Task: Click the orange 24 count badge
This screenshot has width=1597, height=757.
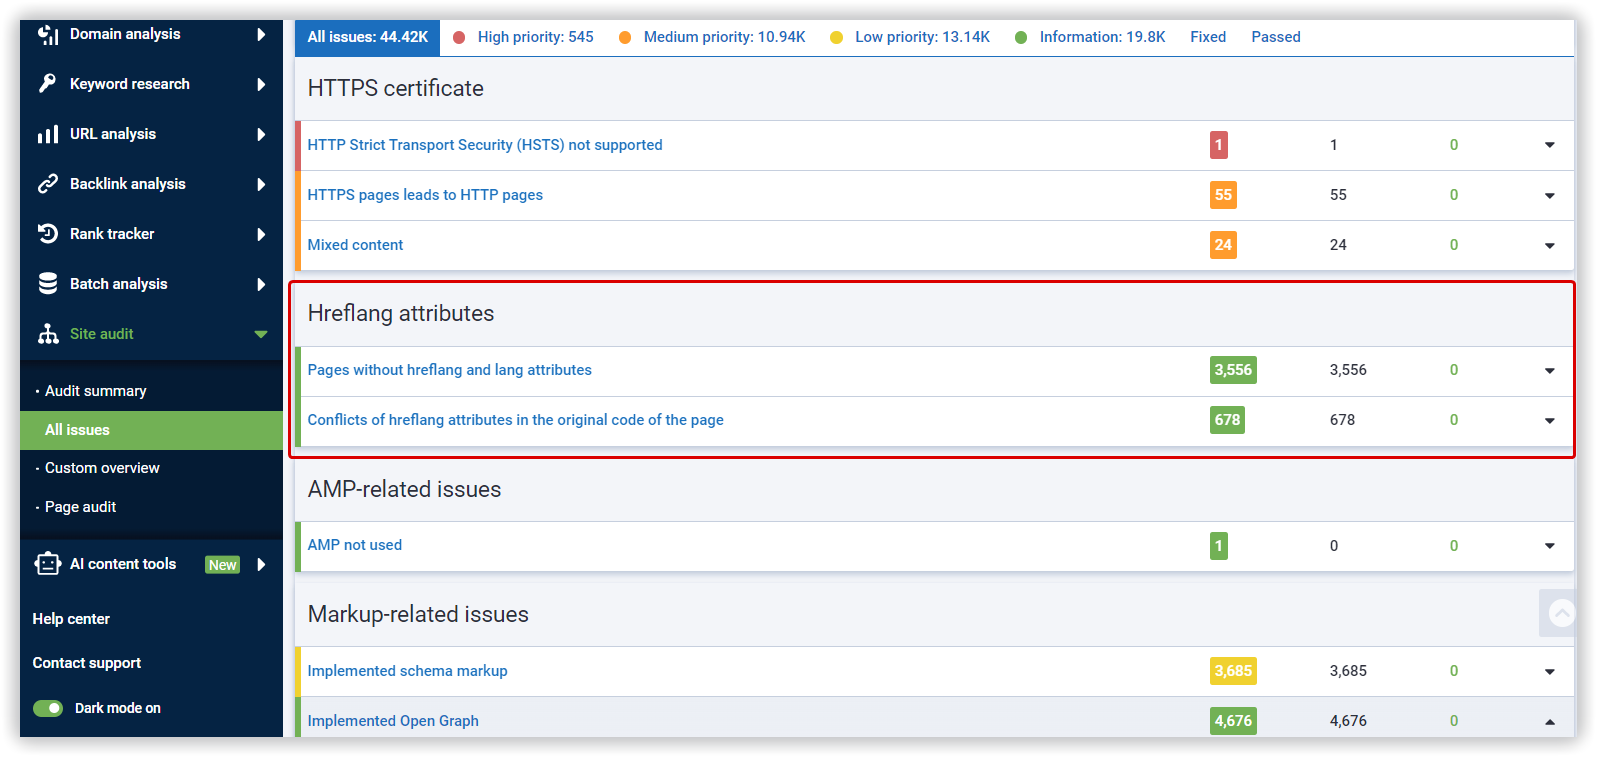Action: click(x=1223, y=245)
